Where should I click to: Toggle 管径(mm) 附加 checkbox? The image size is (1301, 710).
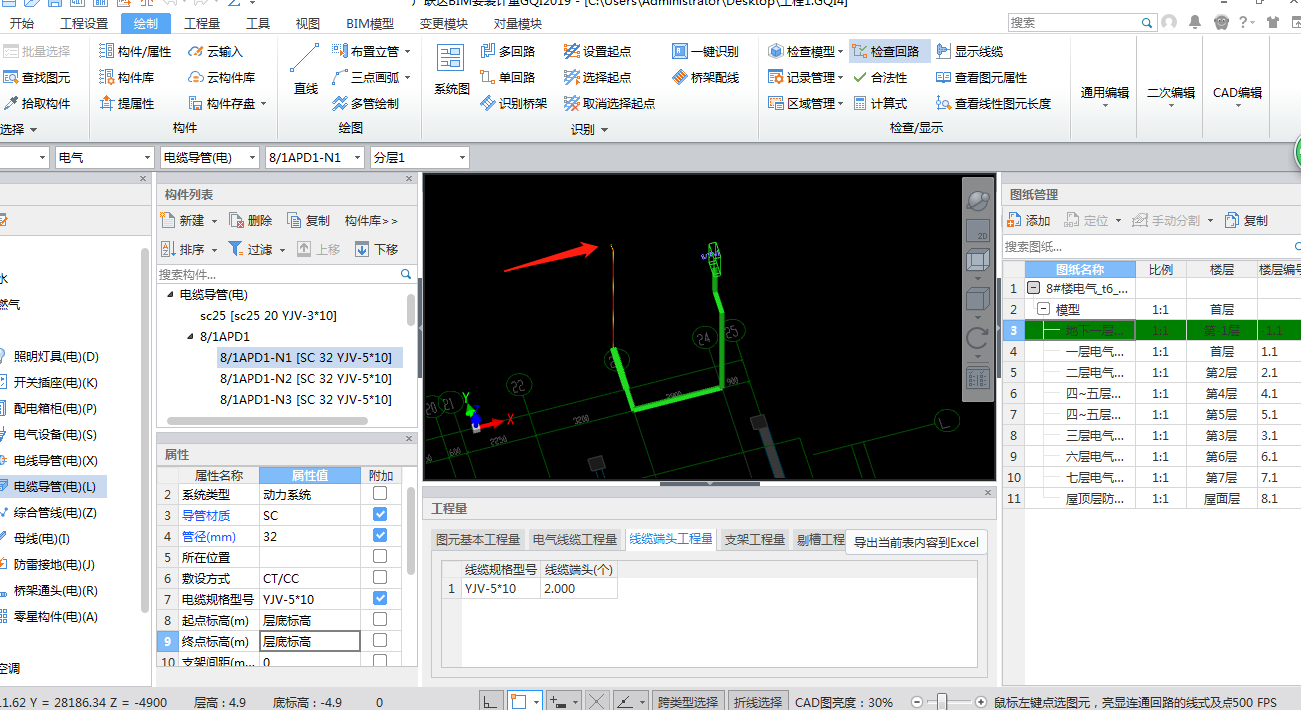coord(380,536)
